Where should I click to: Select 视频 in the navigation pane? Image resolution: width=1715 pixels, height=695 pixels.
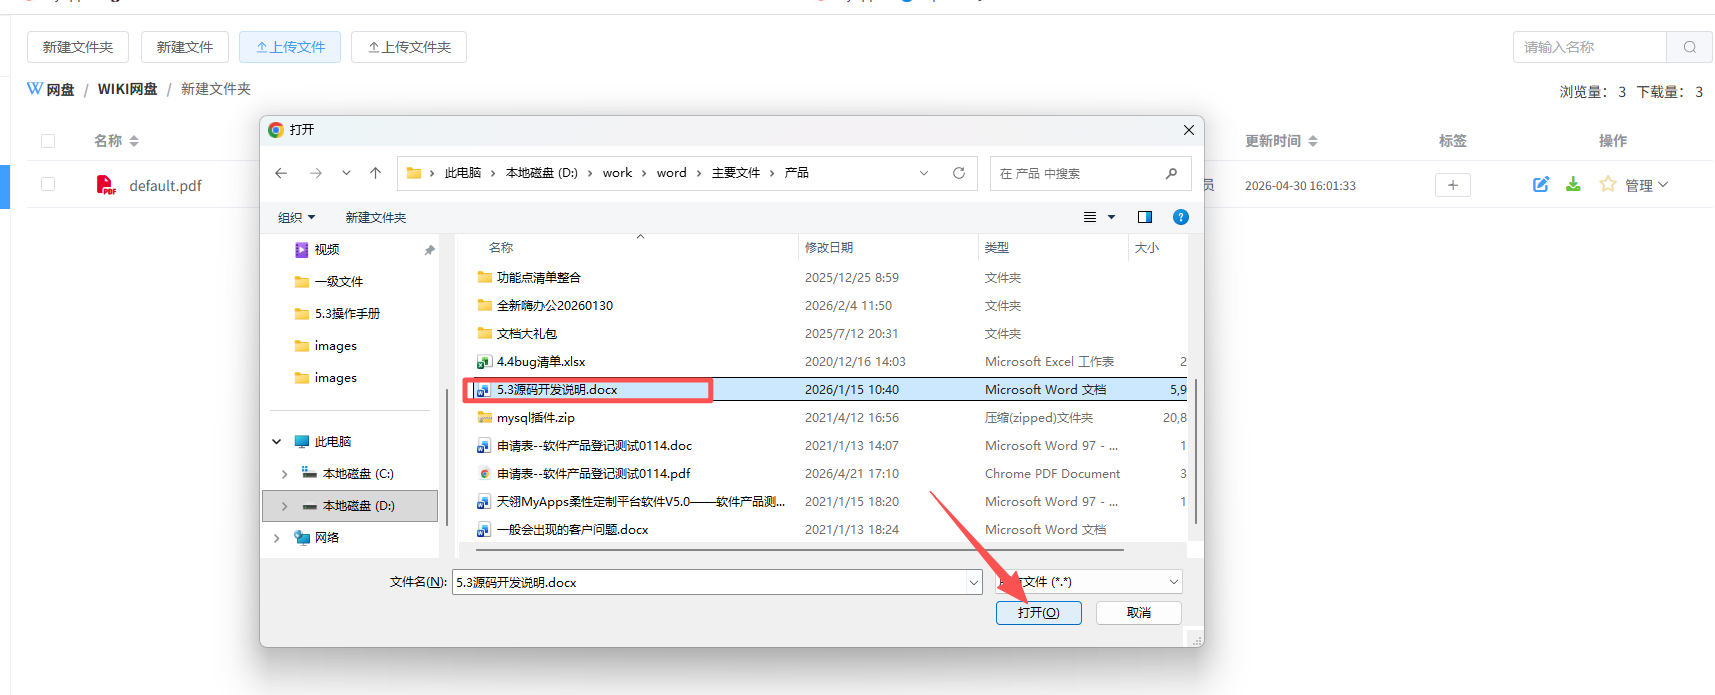tap(327, 250)
